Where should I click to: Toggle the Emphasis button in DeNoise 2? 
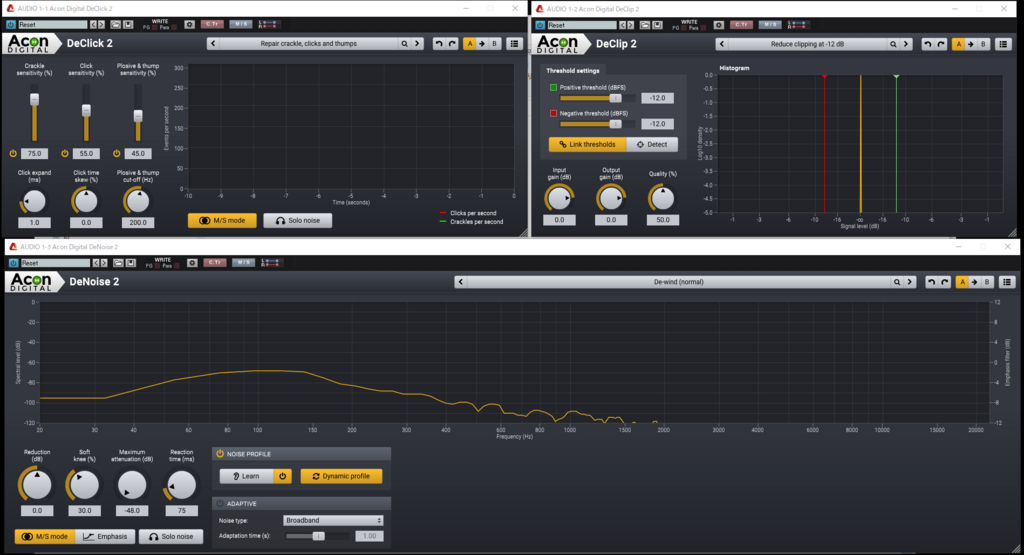(x=105, y=537)
